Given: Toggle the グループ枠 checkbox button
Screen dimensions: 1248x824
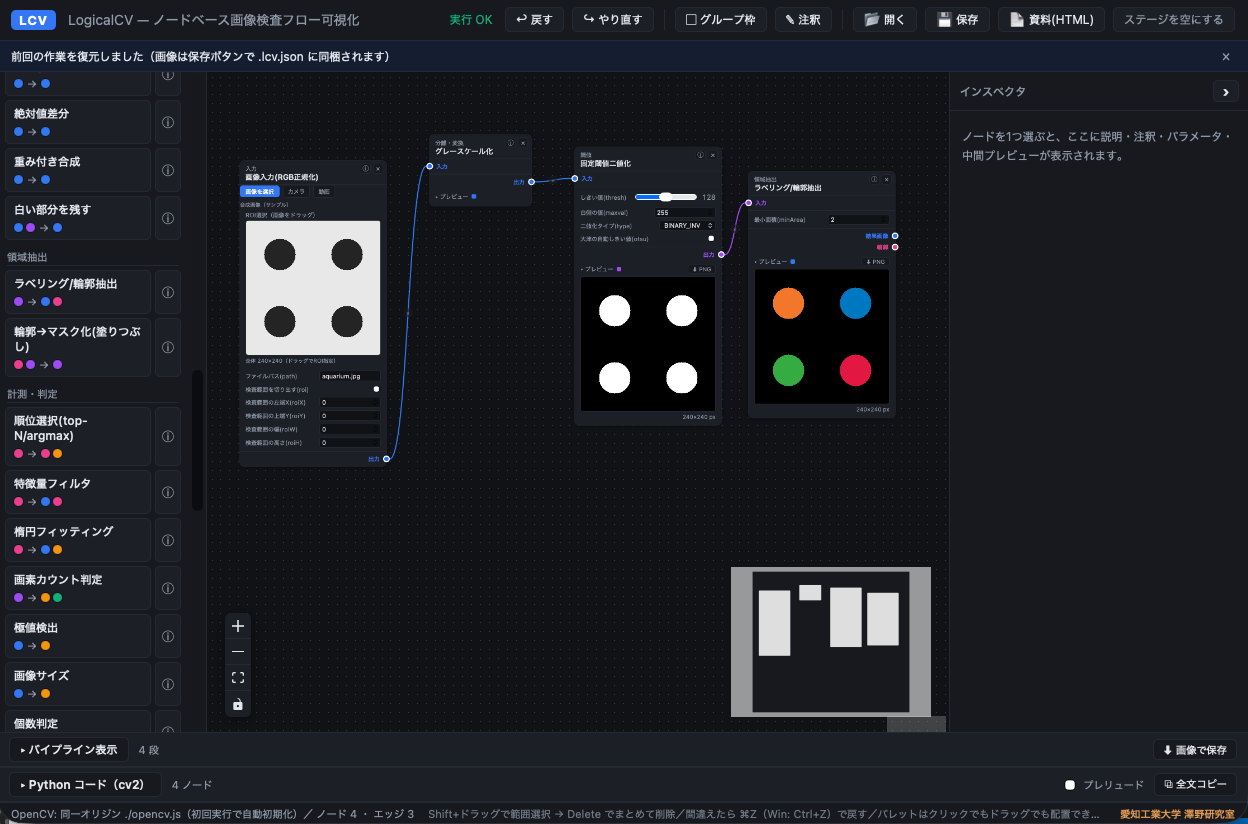Looking at the screenshot, I should [720, 19].
